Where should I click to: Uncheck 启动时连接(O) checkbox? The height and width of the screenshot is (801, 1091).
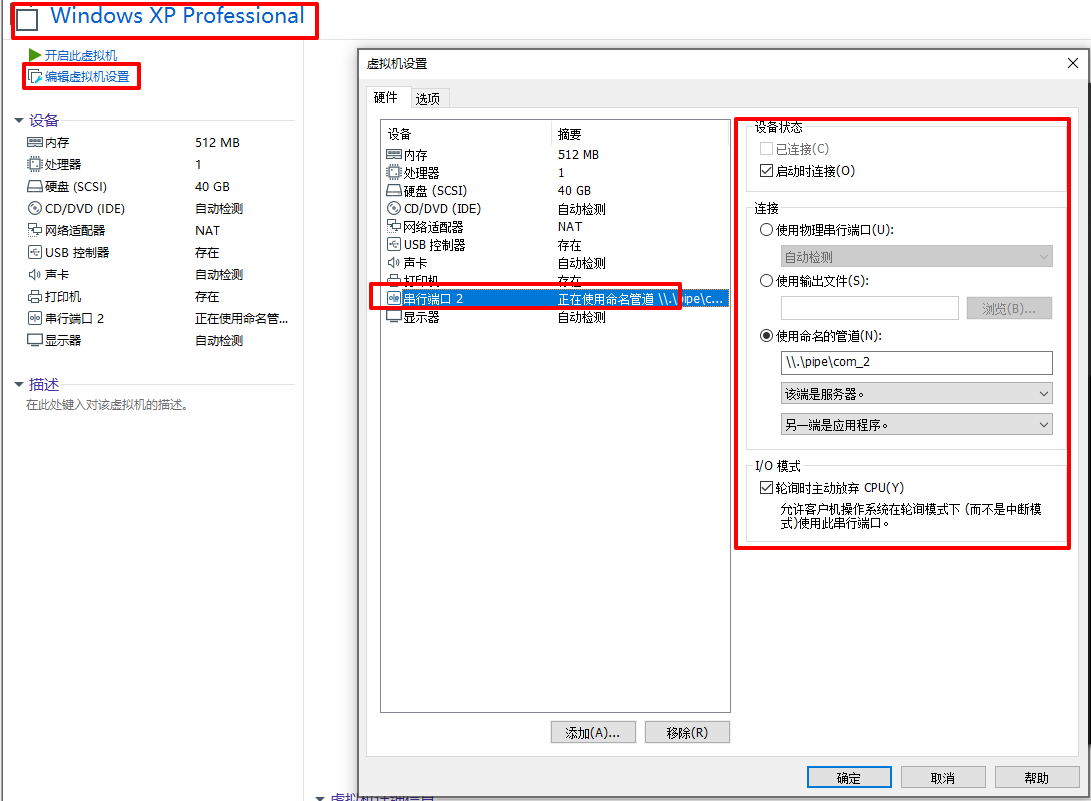click(x=766, y=170)
